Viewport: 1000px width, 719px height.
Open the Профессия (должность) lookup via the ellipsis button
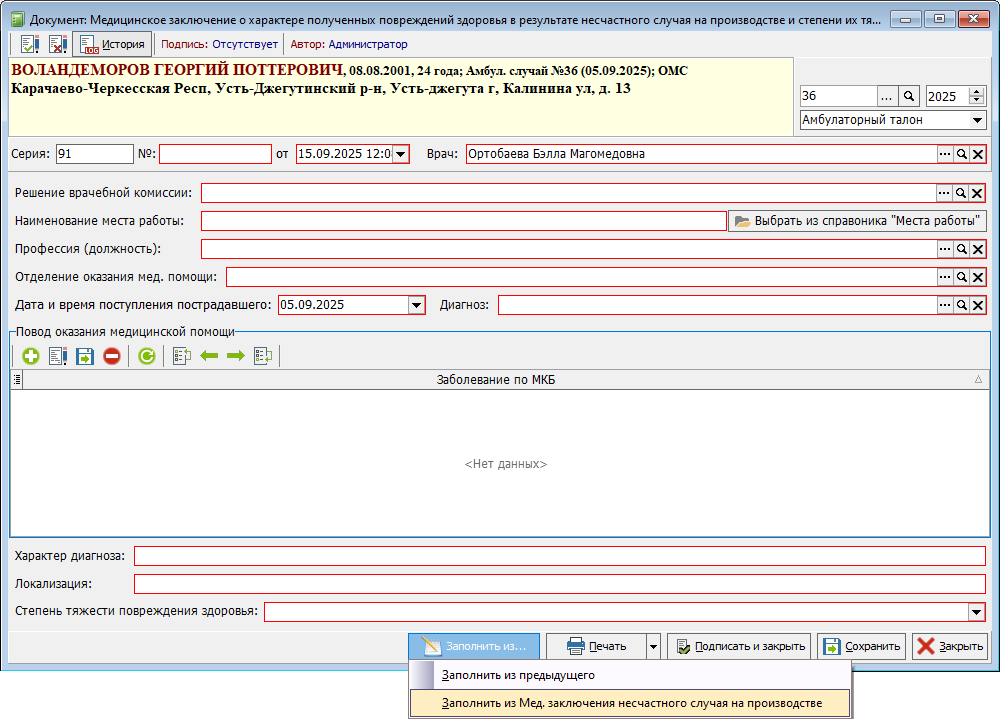tap(945, 249)
